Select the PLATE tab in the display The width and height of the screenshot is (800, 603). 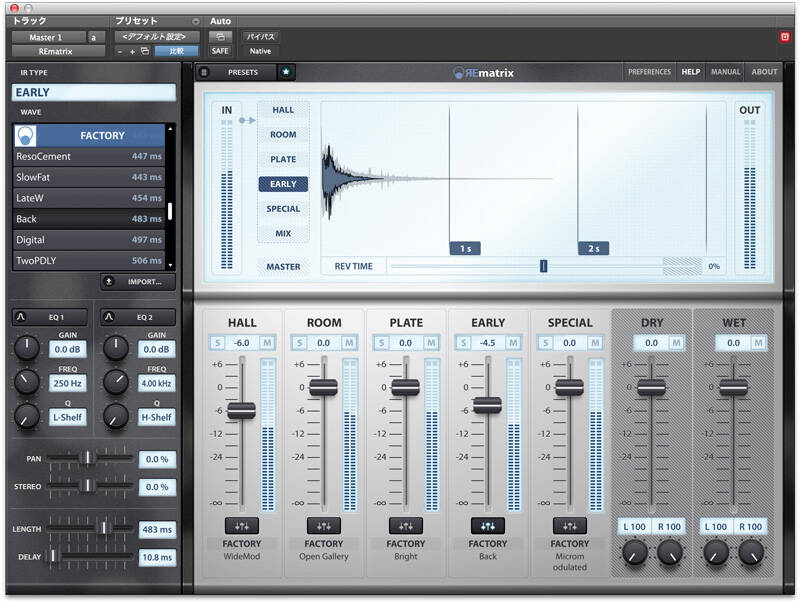[283, 159]
